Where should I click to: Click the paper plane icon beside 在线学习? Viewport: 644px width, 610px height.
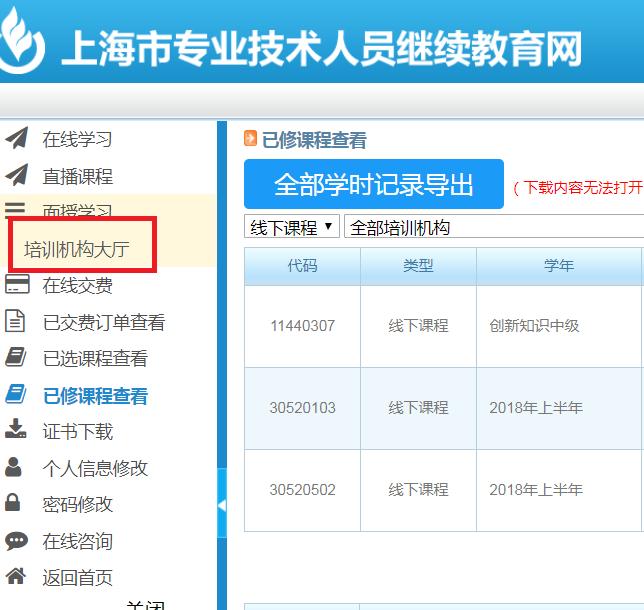17,138
